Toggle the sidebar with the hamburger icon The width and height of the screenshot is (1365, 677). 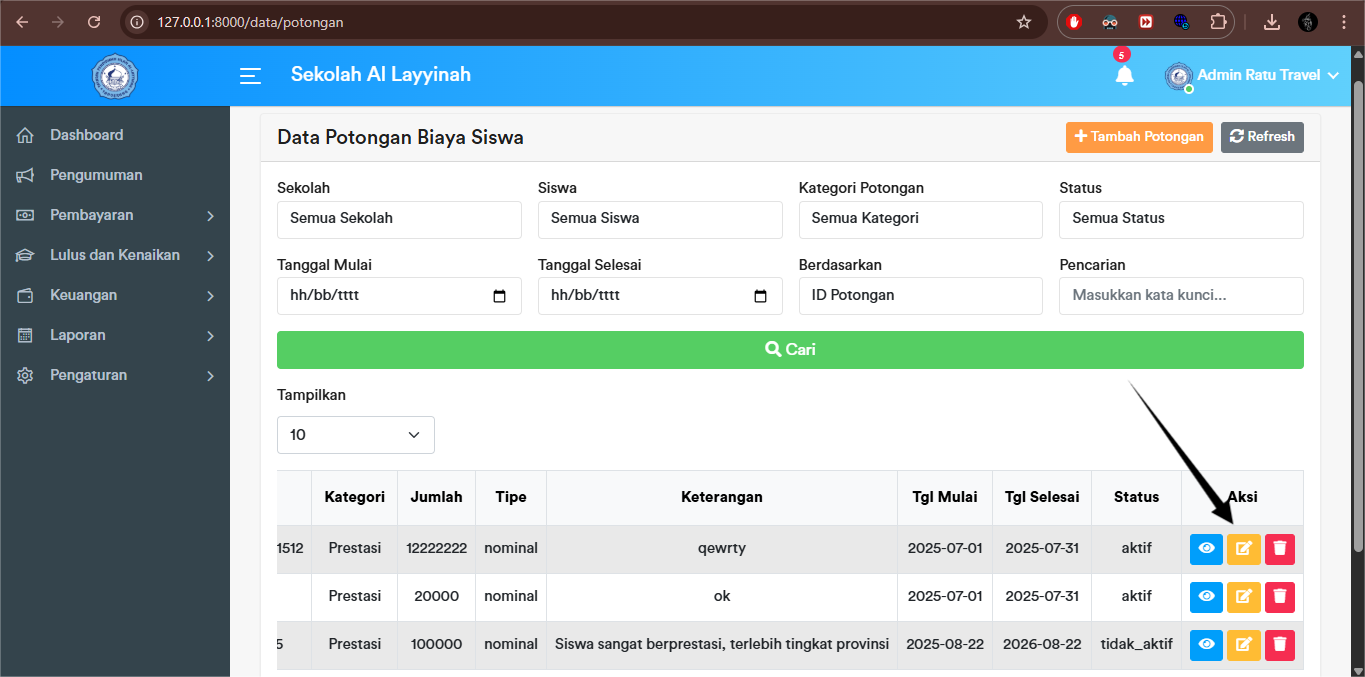click(x=249, y=75)
